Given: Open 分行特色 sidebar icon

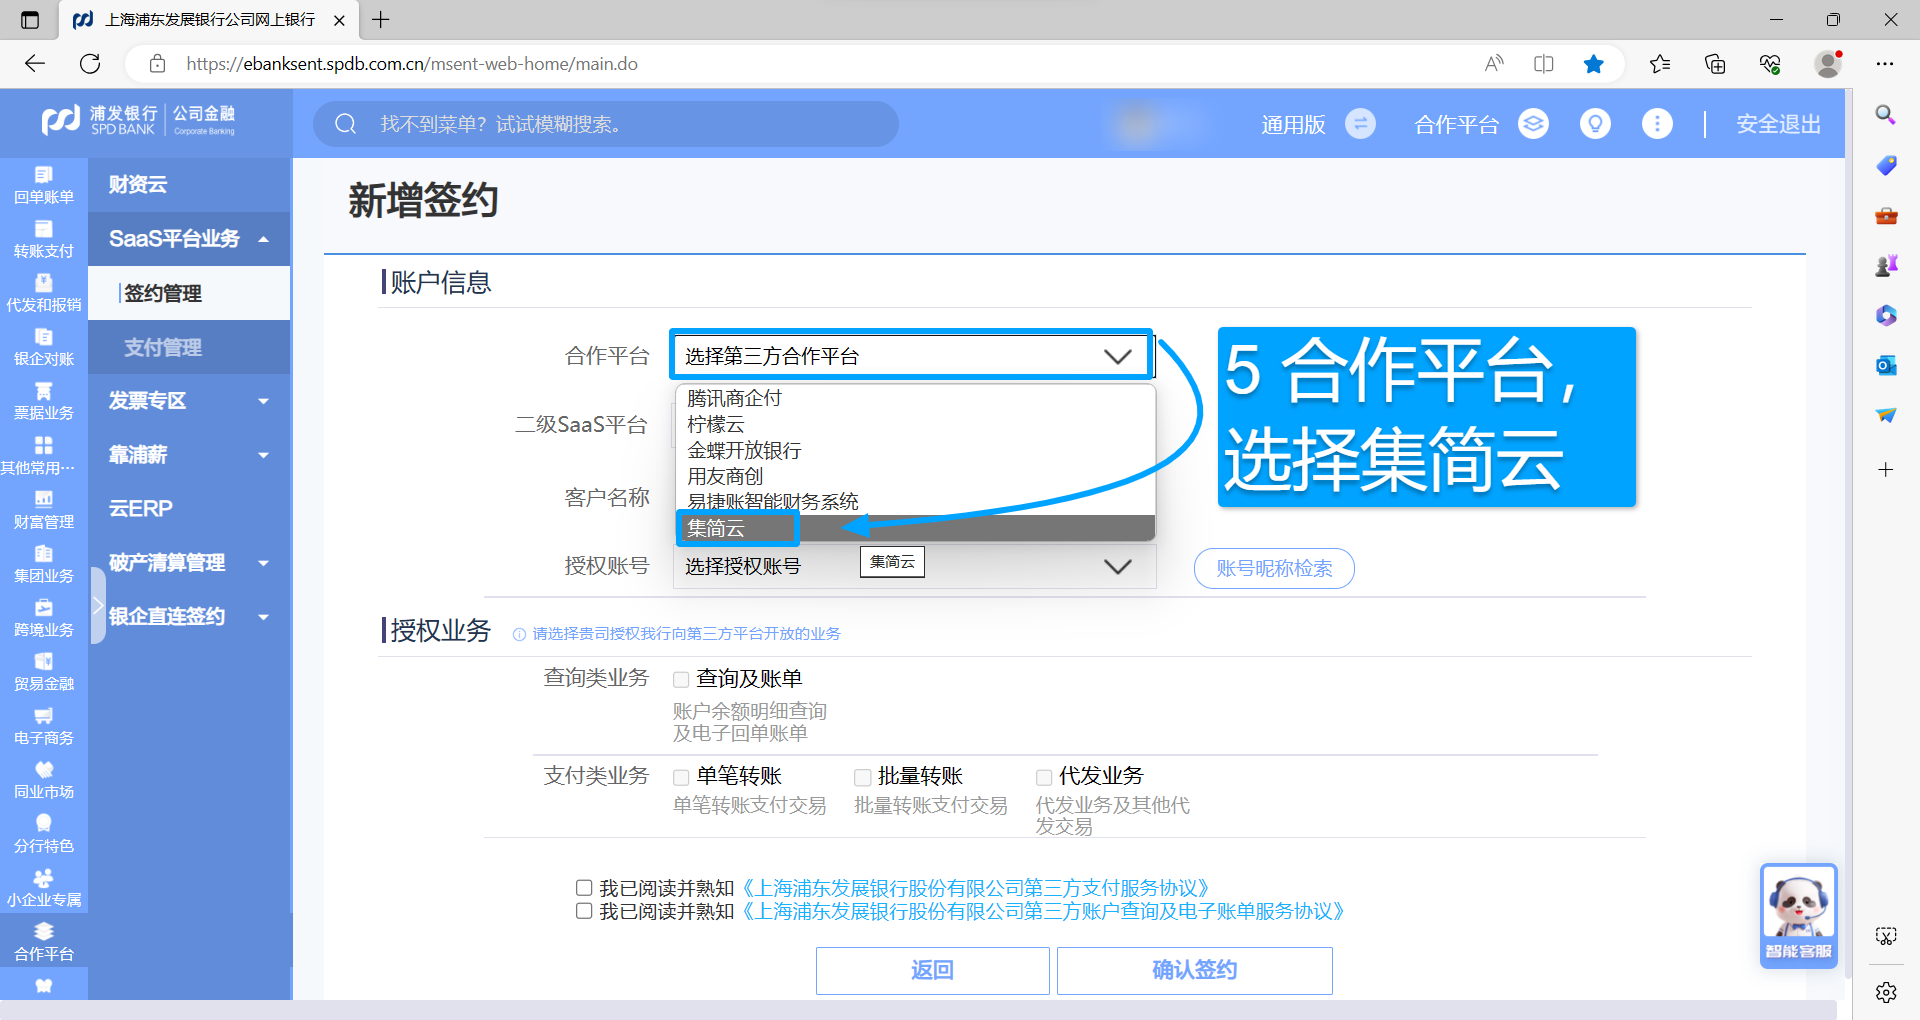Looking at the screenshot, I should click(x=44, y=833).
